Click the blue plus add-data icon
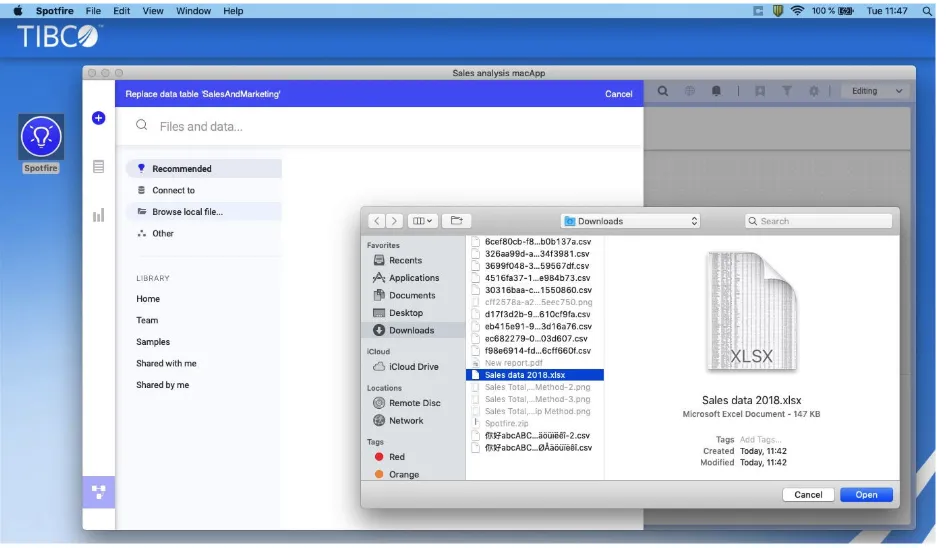This screenshot has height=548, width=946. coord(98,118)
